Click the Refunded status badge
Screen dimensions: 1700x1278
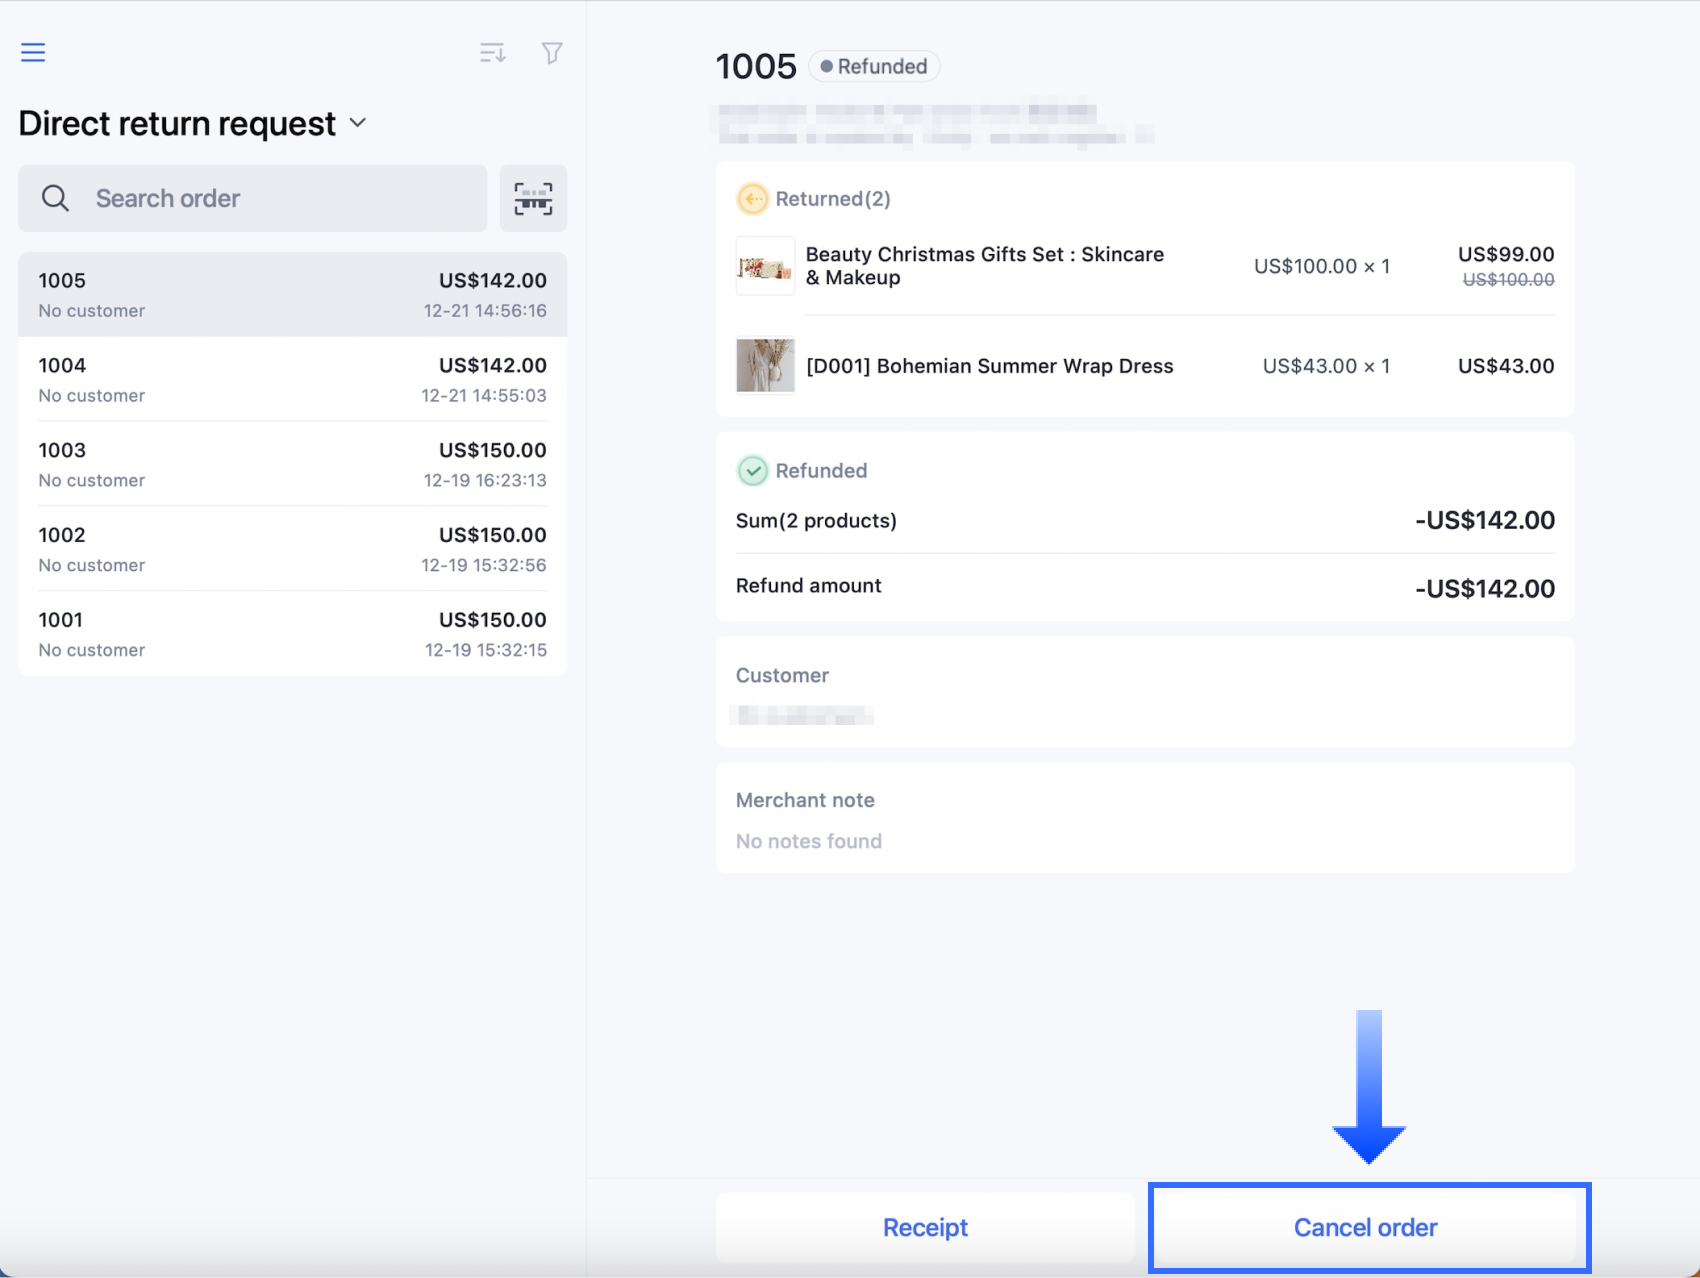[874, 67]
